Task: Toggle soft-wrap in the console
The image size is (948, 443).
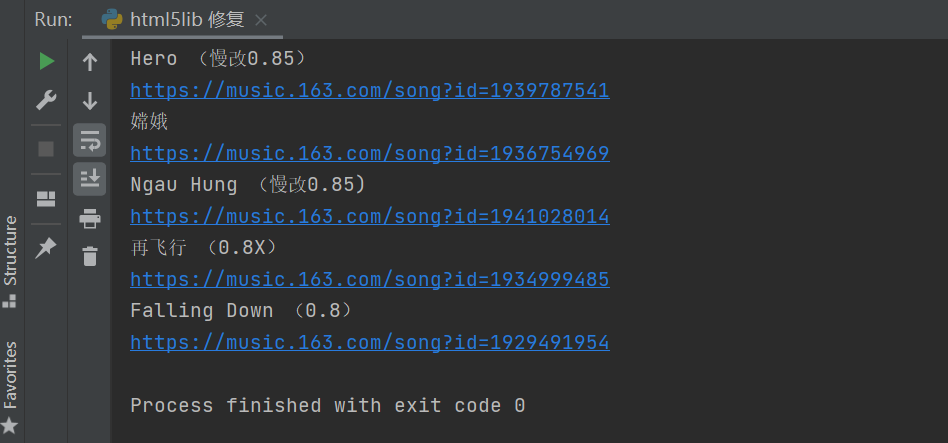Action: pyautogui.click(x=89, y=140)
